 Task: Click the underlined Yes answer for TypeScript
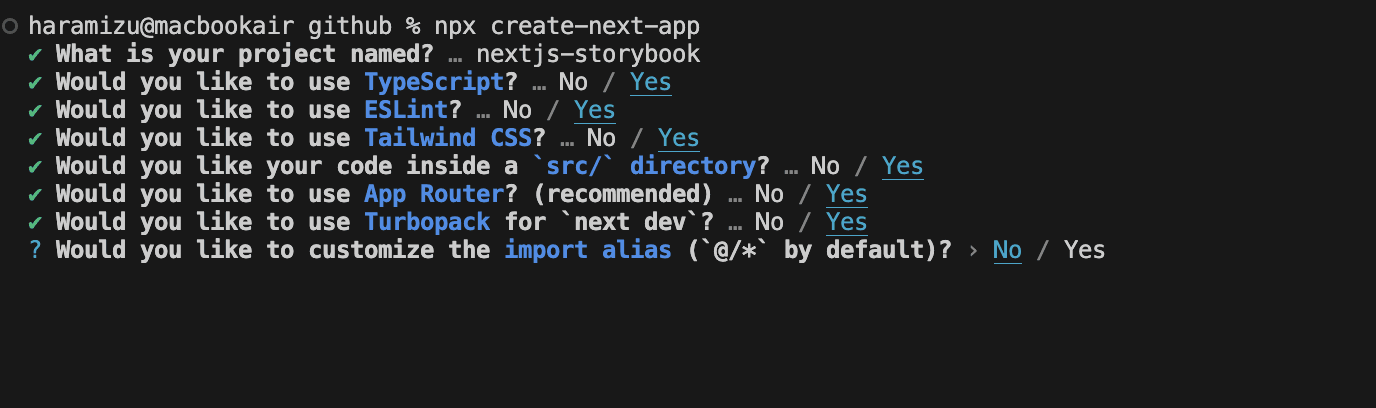pyautogui.click(x=651, y=82)
